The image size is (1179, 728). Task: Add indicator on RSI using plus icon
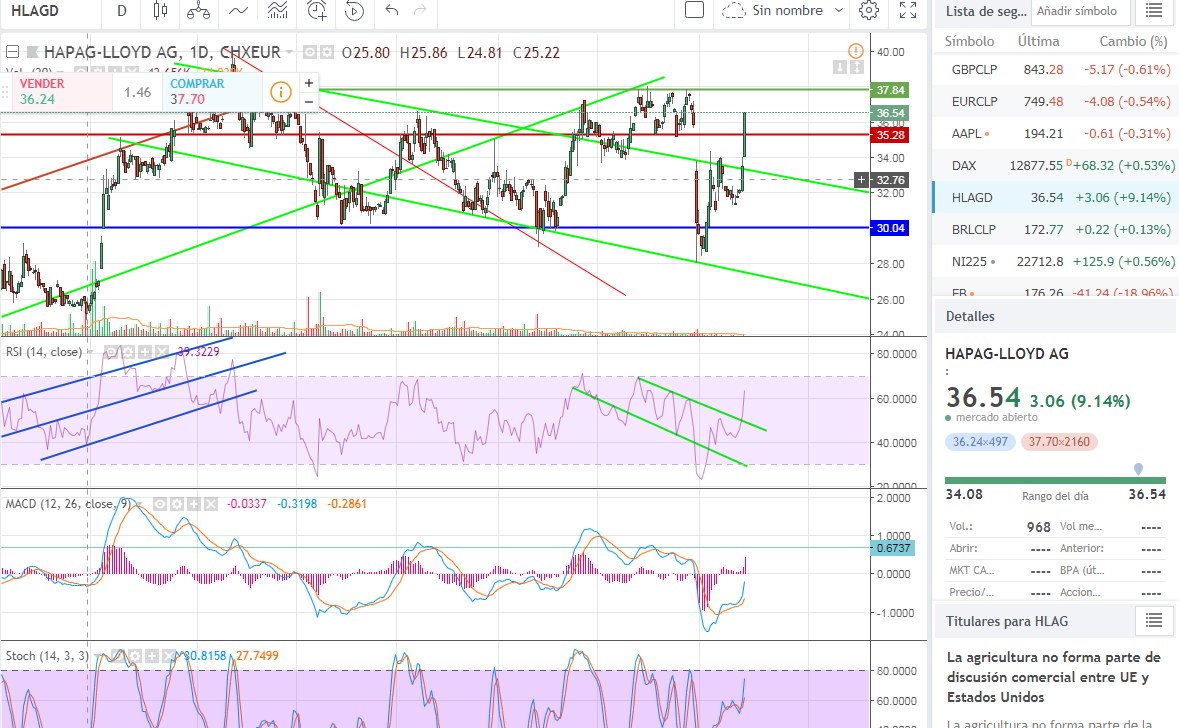(145, 351)
